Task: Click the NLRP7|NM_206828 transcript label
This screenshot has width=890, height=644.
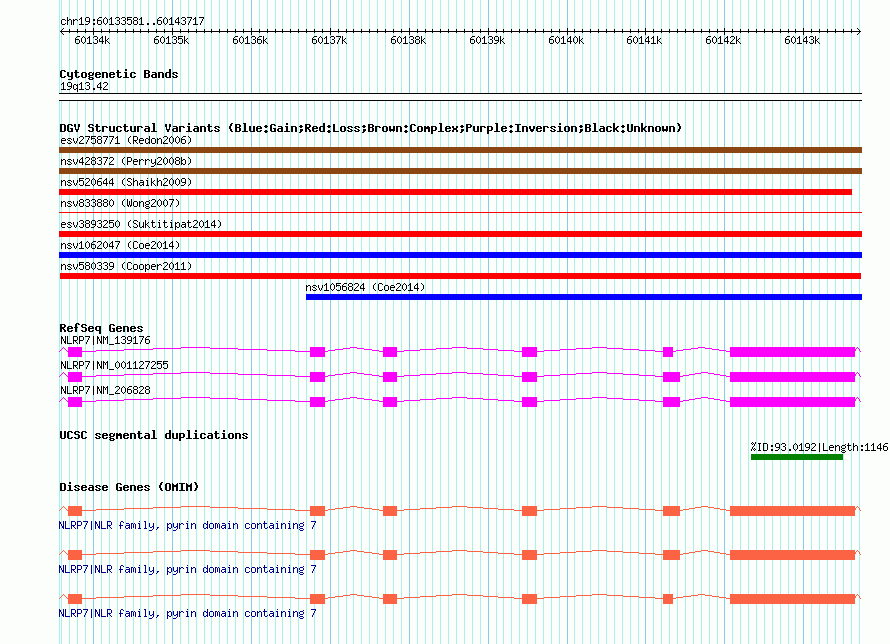Action: (105, 390)
